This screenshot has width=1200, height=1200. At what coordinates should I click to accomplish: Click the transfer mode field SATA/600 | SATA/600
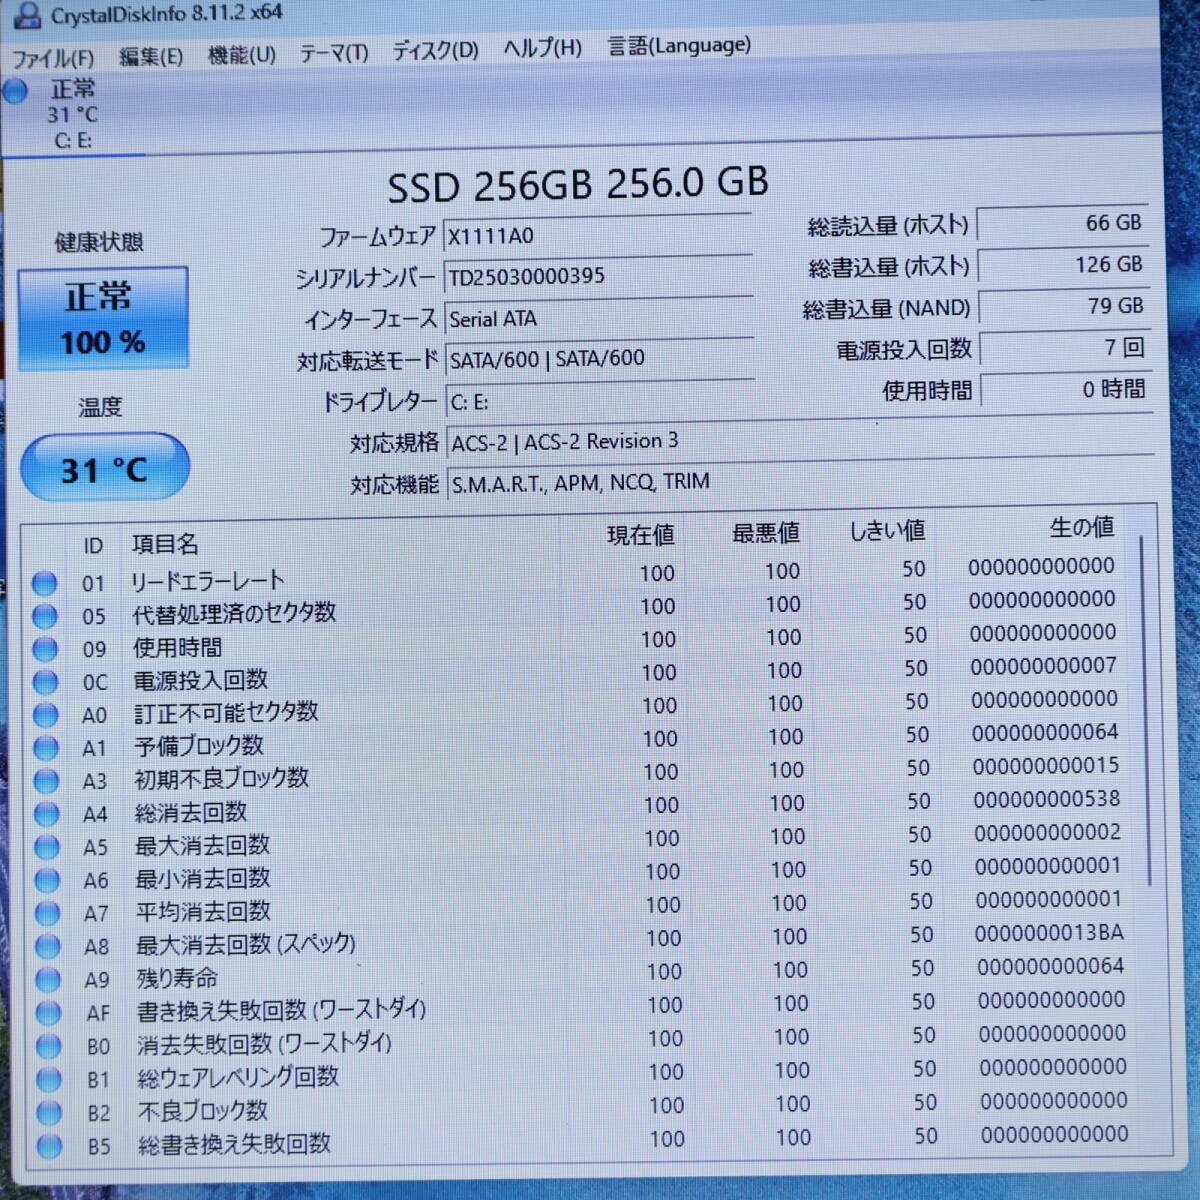click(599, 358)
